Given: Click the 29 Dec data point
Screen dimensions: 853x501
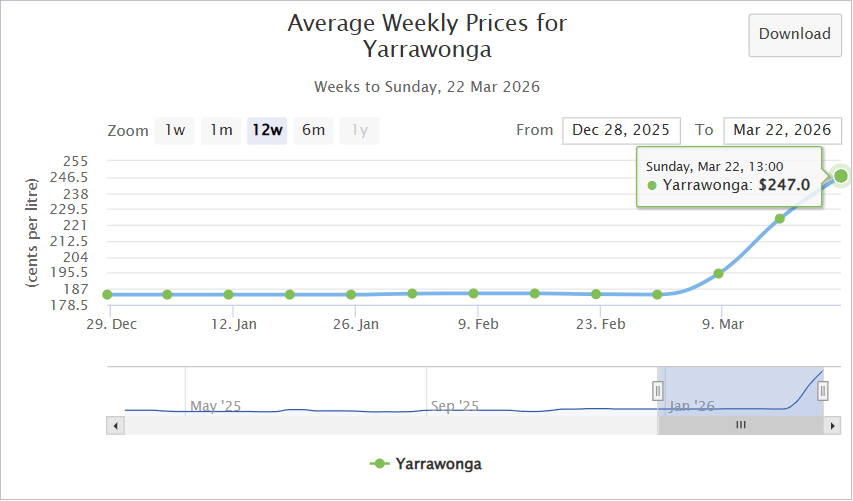Looking at the screenshot, I should (x=107, y=295).
